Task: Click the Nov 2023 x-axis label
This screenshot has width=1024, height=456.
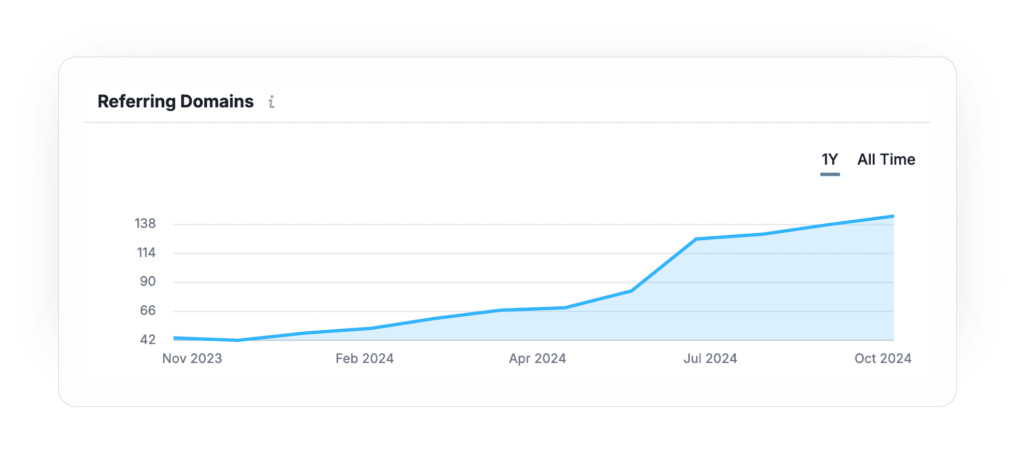Action: pos(192,359)
